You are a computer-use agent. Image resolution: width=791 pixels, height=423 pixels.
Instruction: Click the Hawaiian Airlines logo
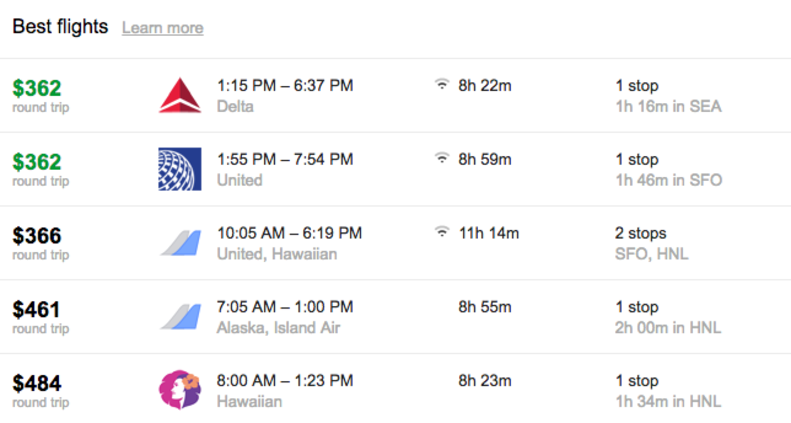click(x=180, y=390)
